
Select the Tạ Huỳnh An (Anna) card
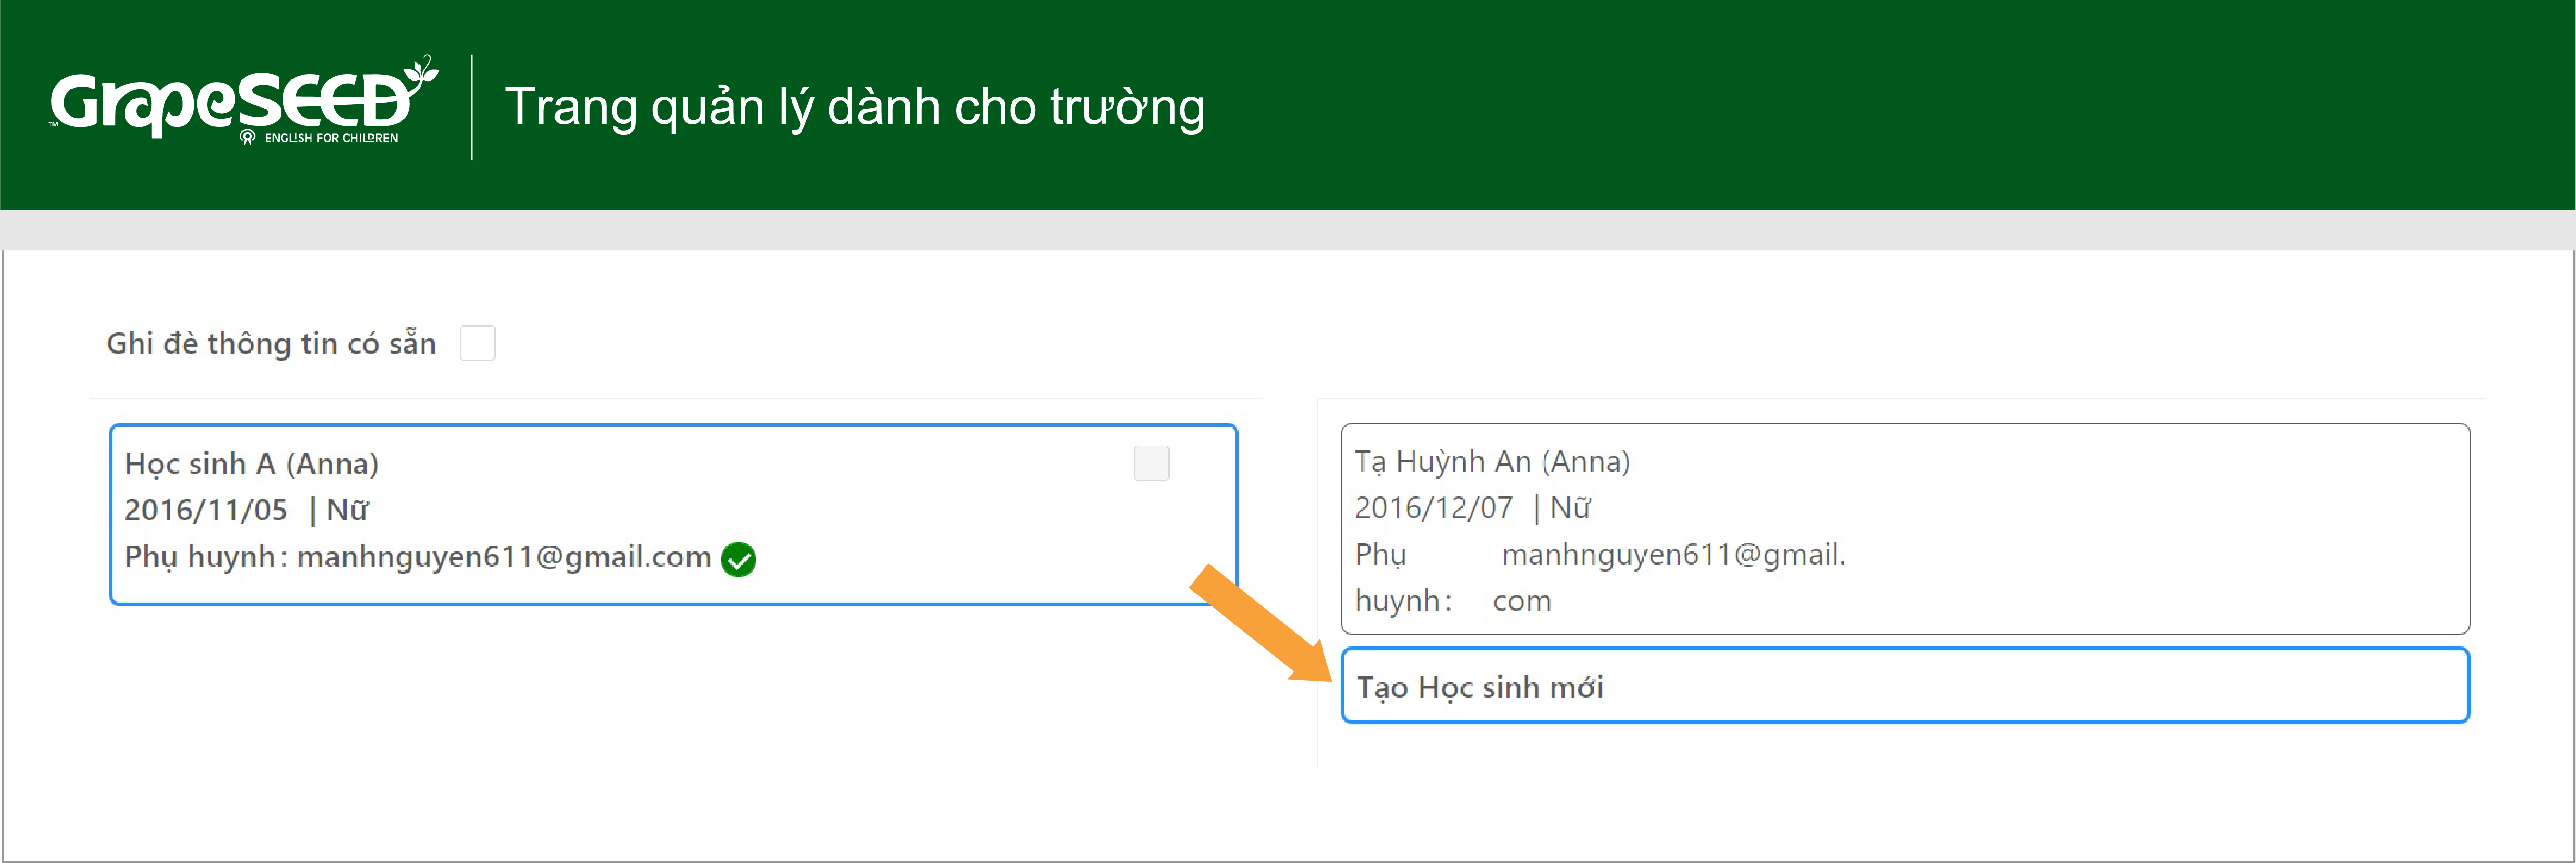coord(1905,529)
